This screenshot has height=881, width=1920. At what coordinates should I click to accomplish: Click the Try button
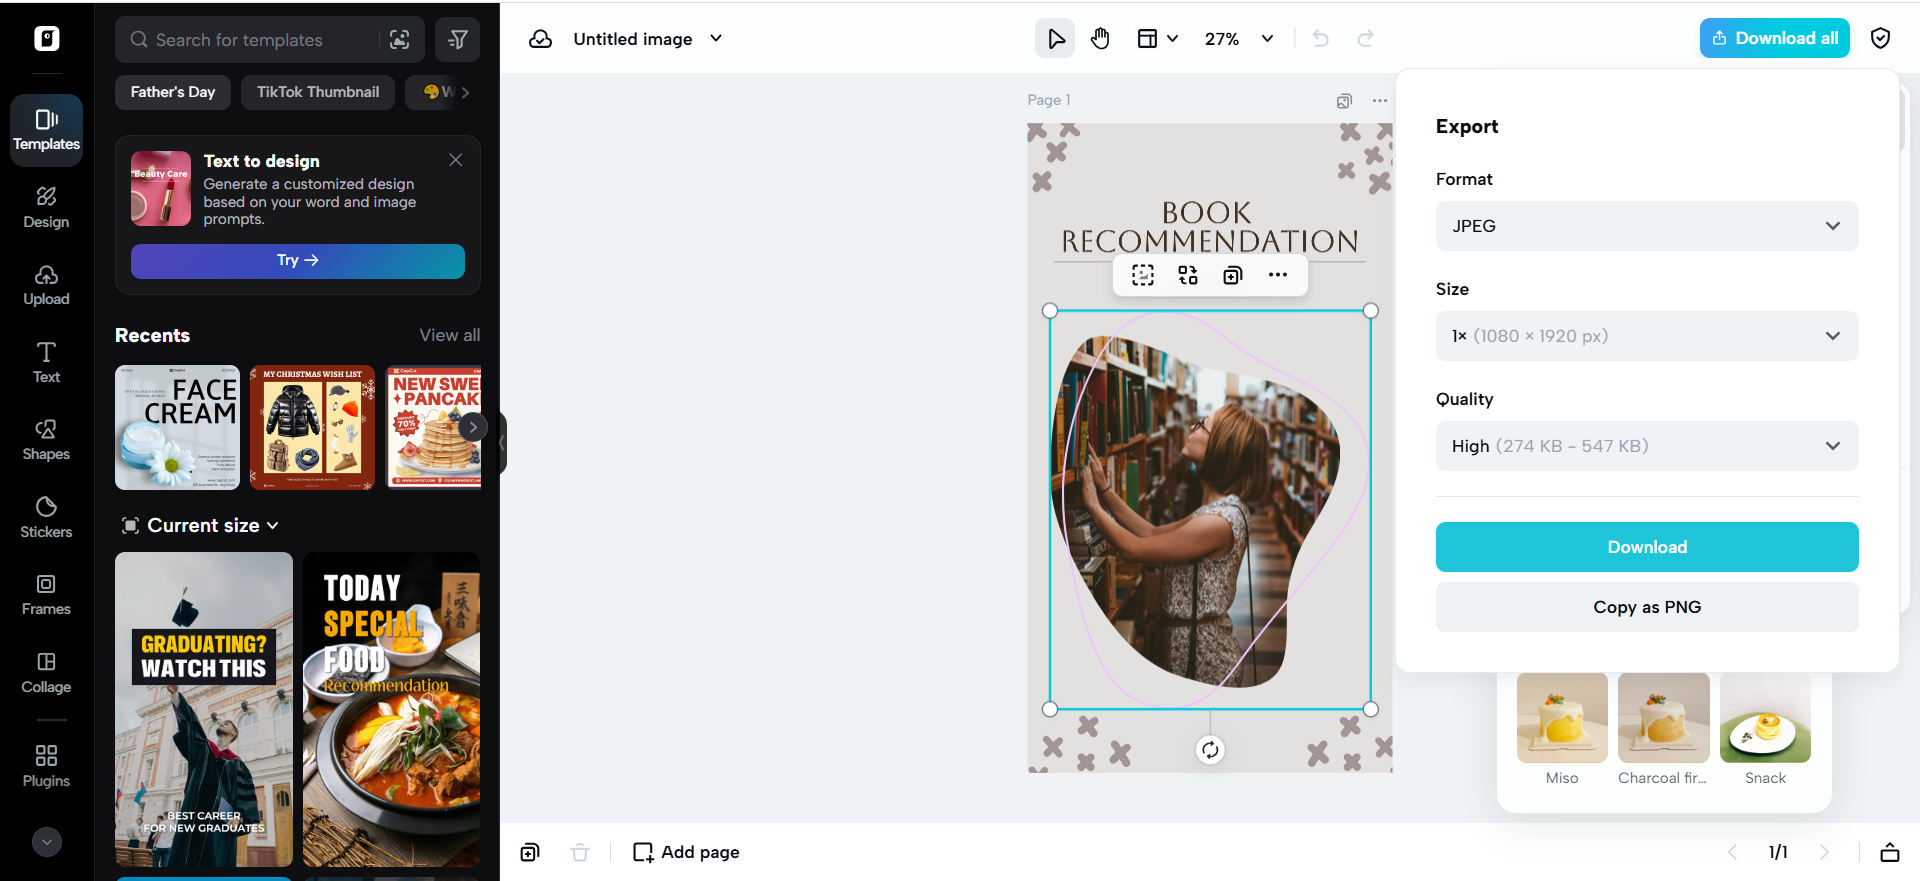298,260
